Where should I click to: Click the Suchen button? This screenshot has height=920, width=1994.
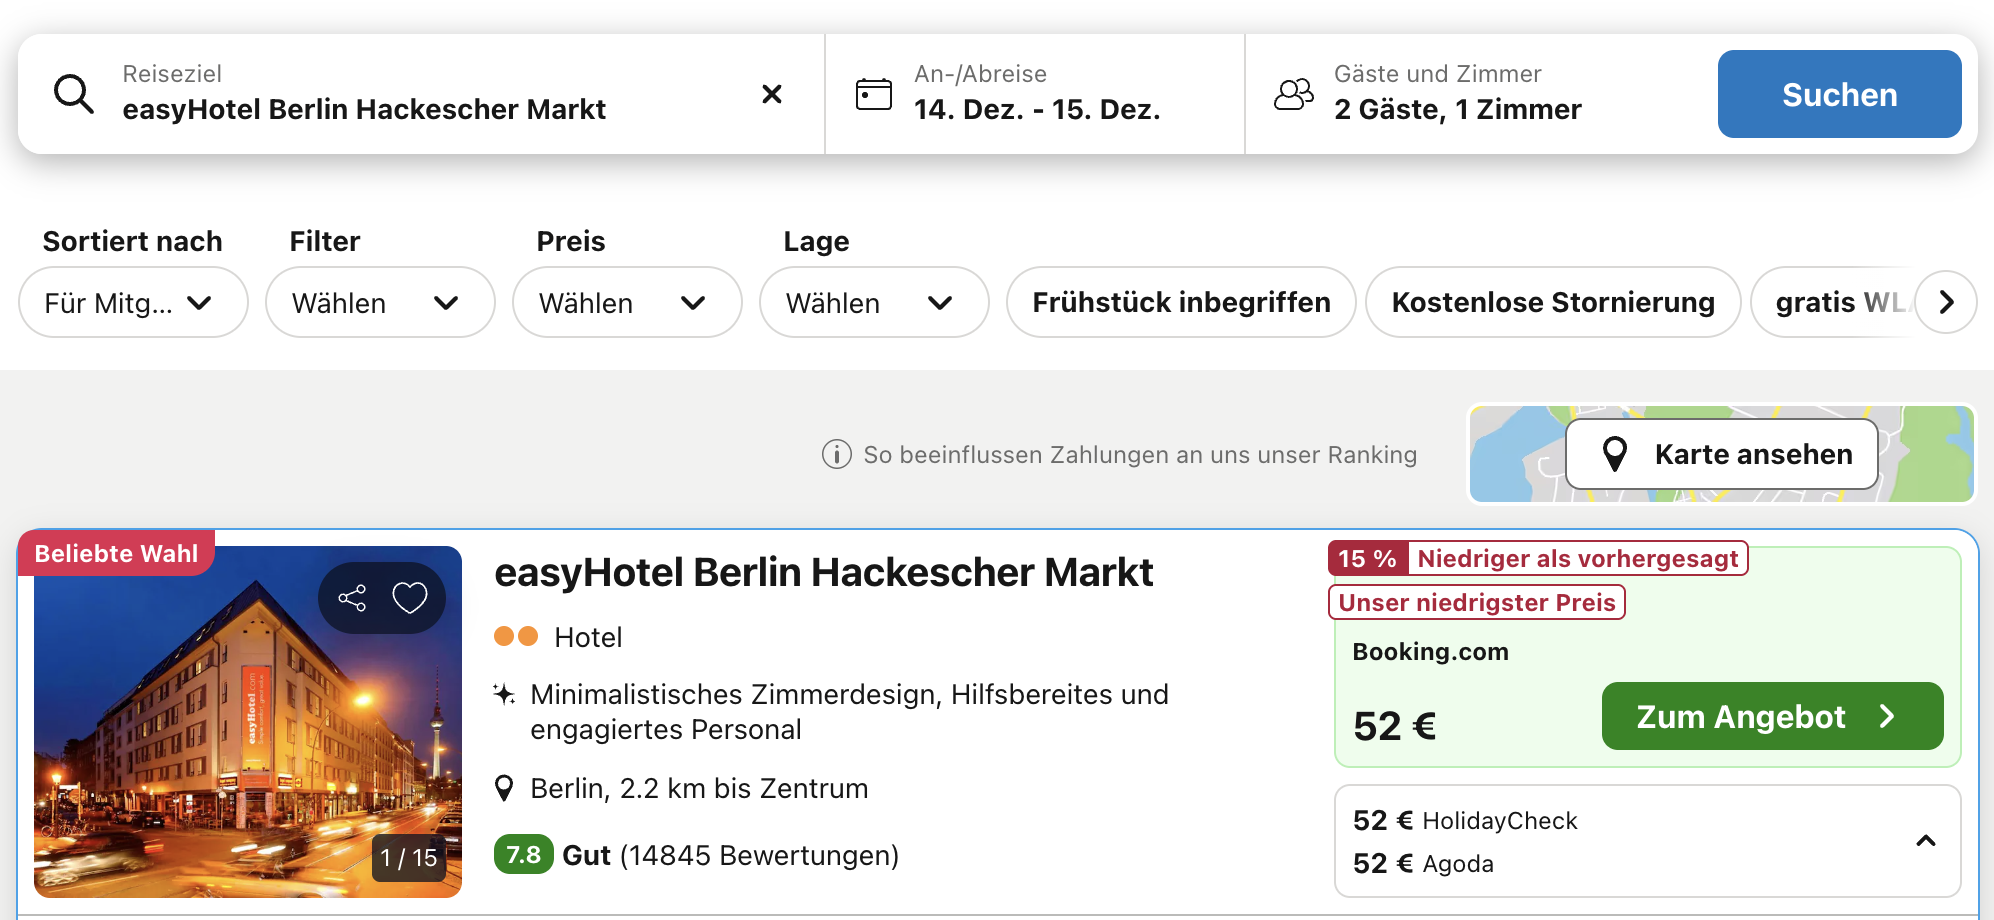(x=1839, y=94)
